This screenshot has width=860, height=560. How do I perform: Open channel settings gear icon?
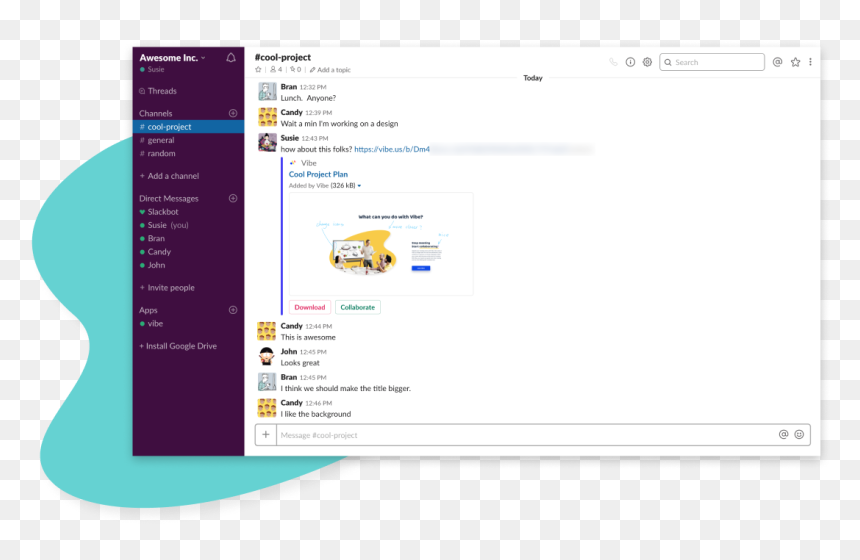point(647,62)
